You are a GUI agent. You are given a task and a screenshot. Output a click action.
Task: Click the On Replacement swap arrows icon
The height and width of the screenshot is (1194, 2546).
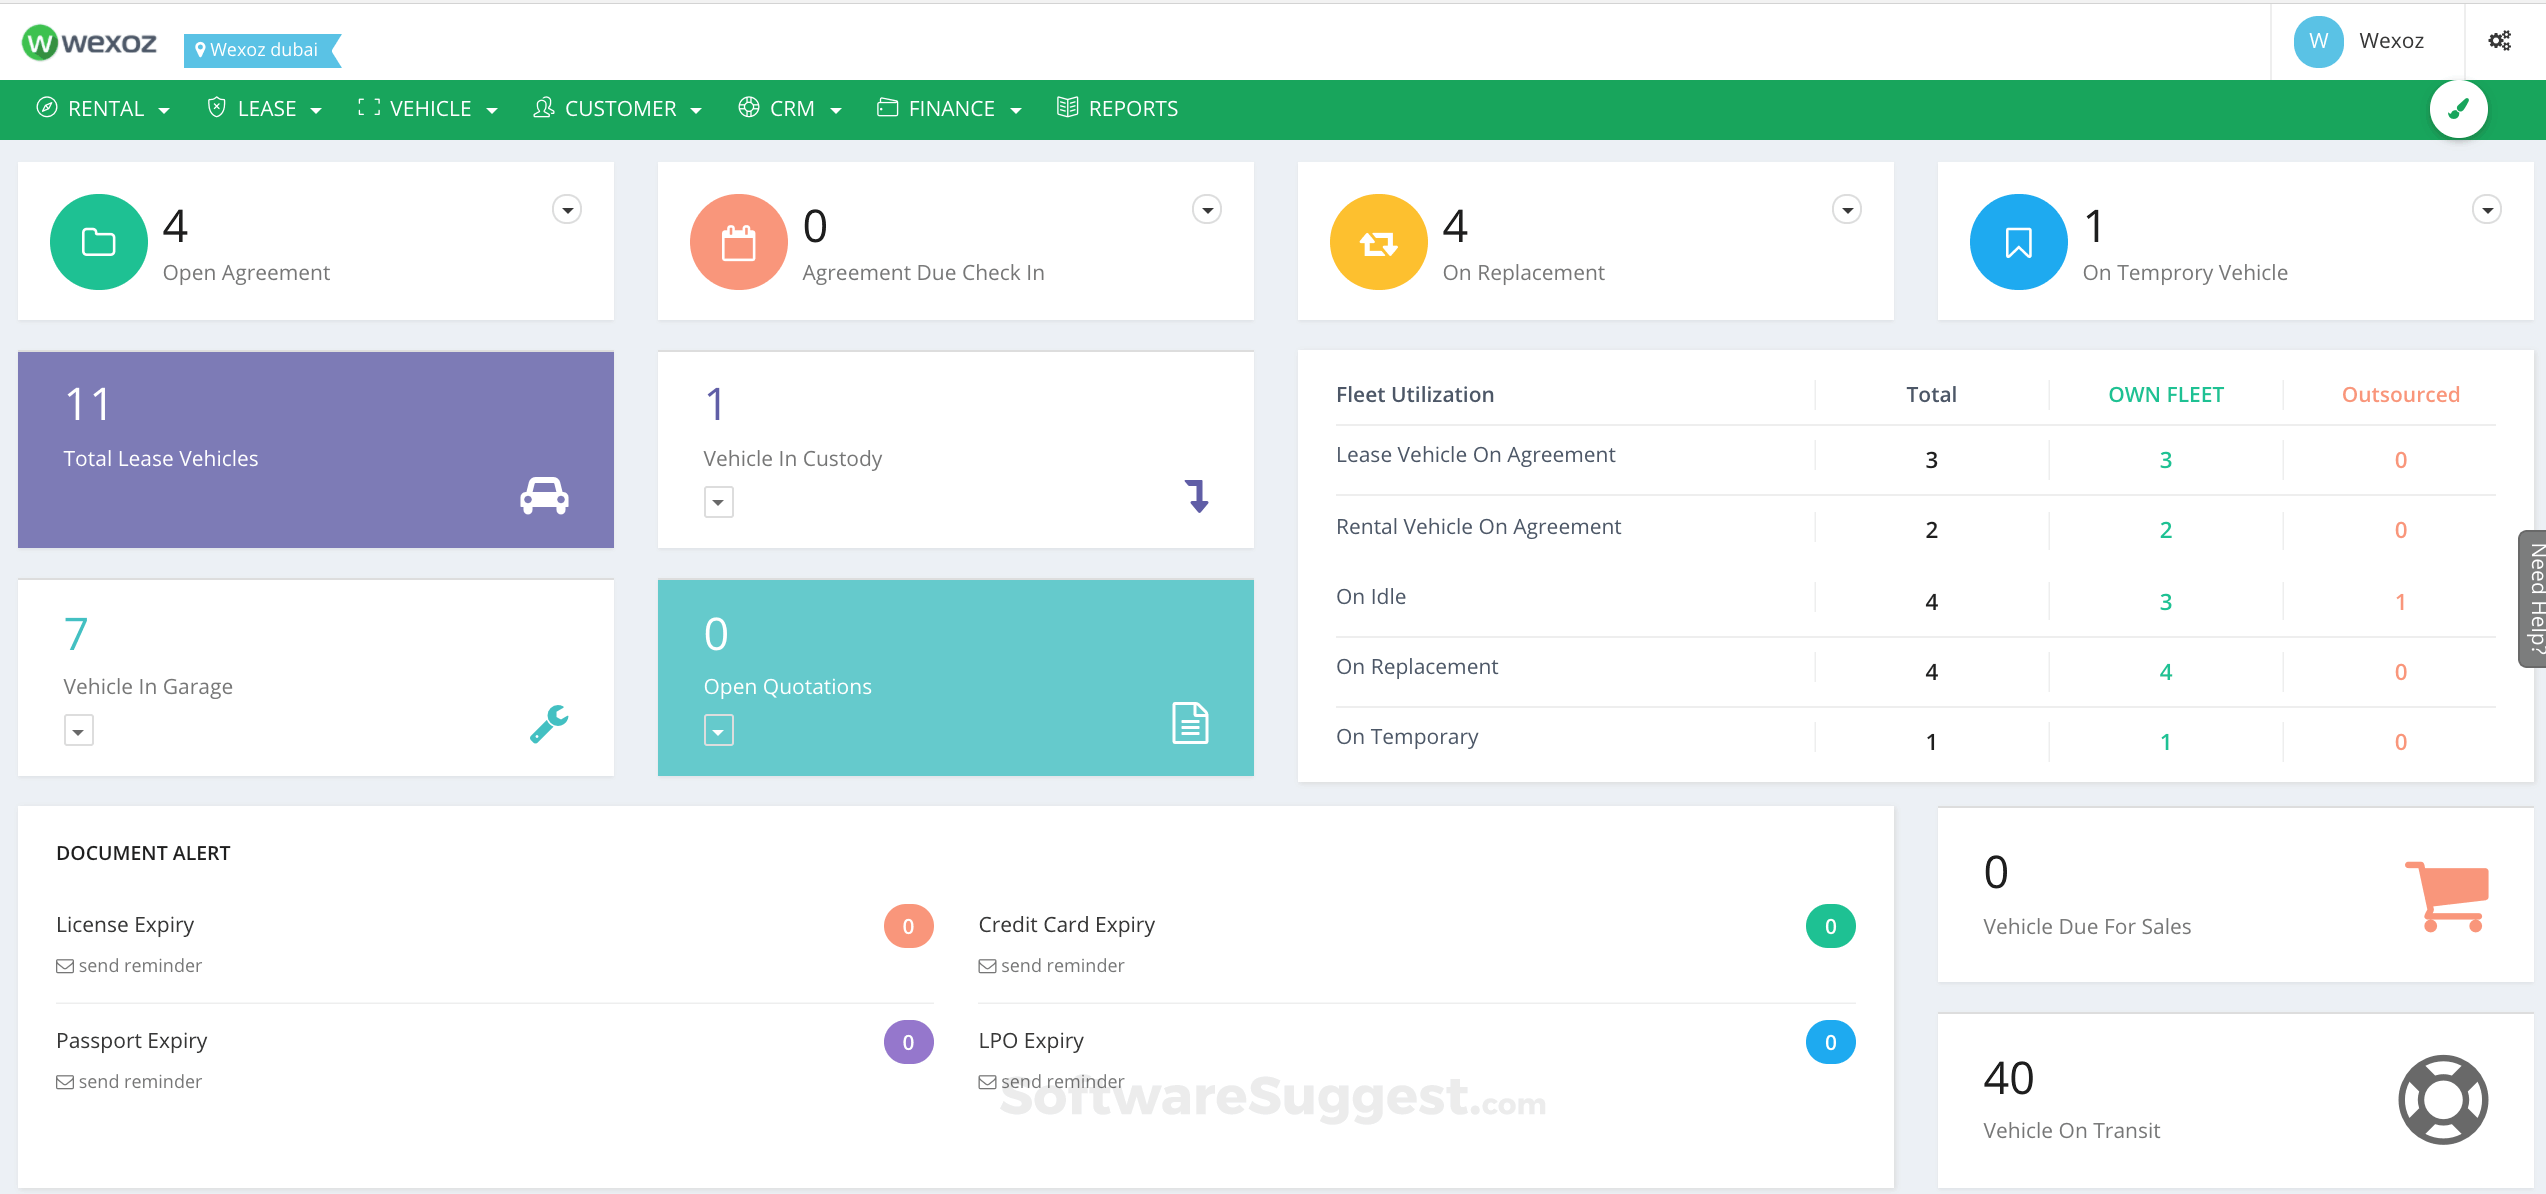[x=1378, y=241]
